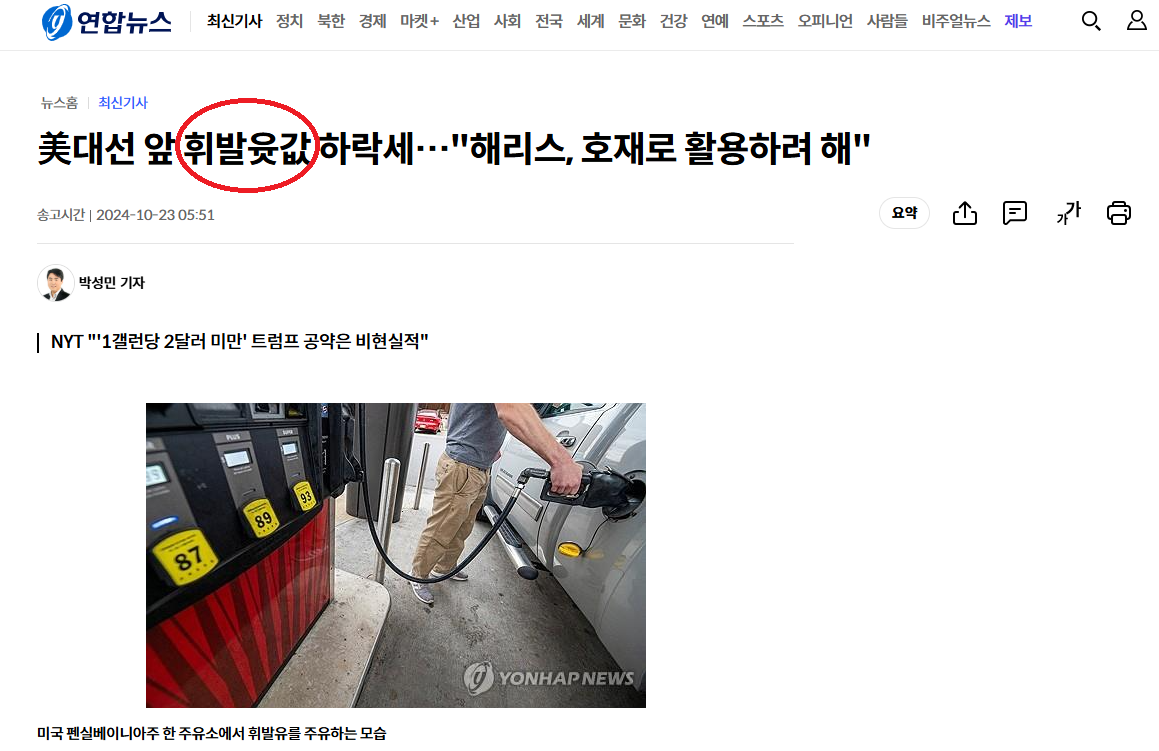Go to the 경제 news section
The width and height of the screenshot is (1159, 751).
373,21
